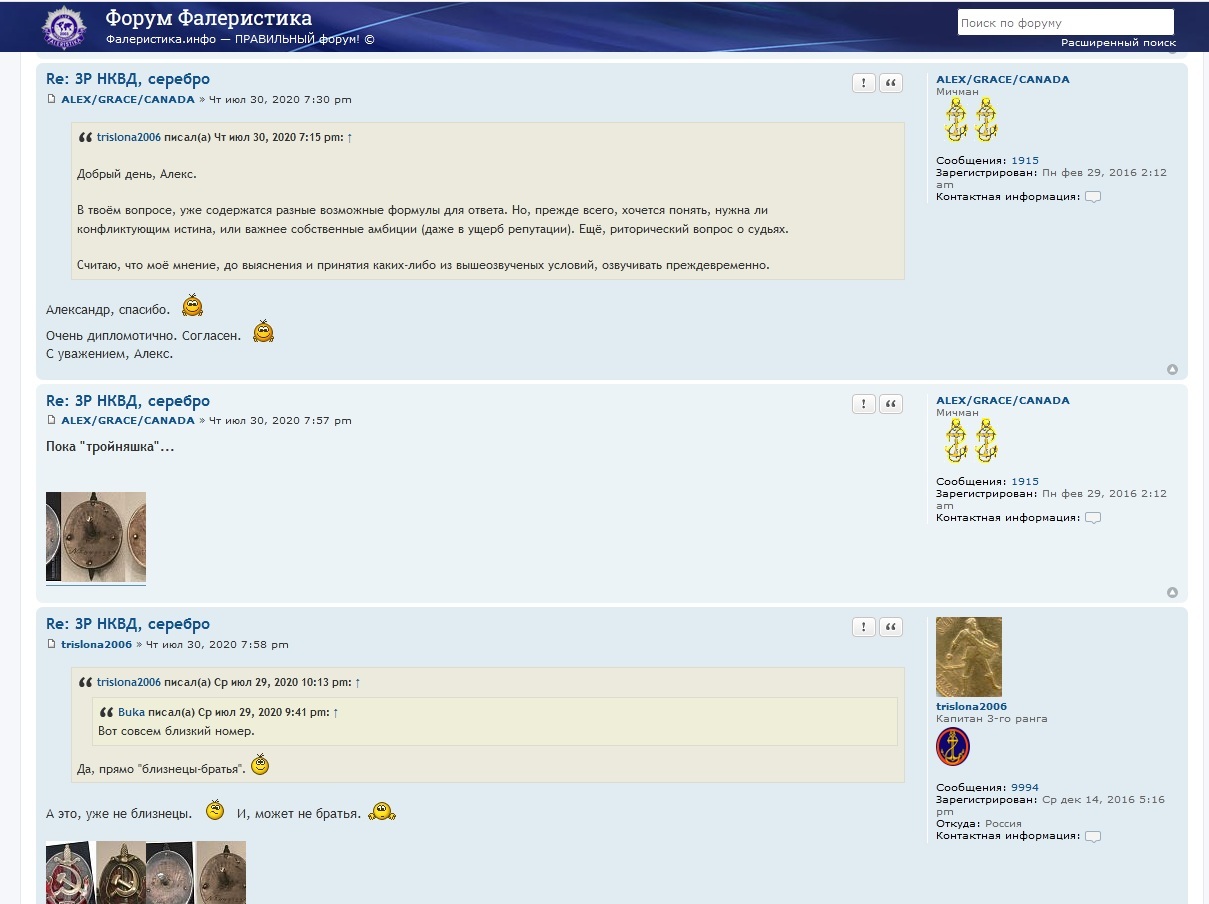View Buka's profile from nested quote

click(131, 712)
